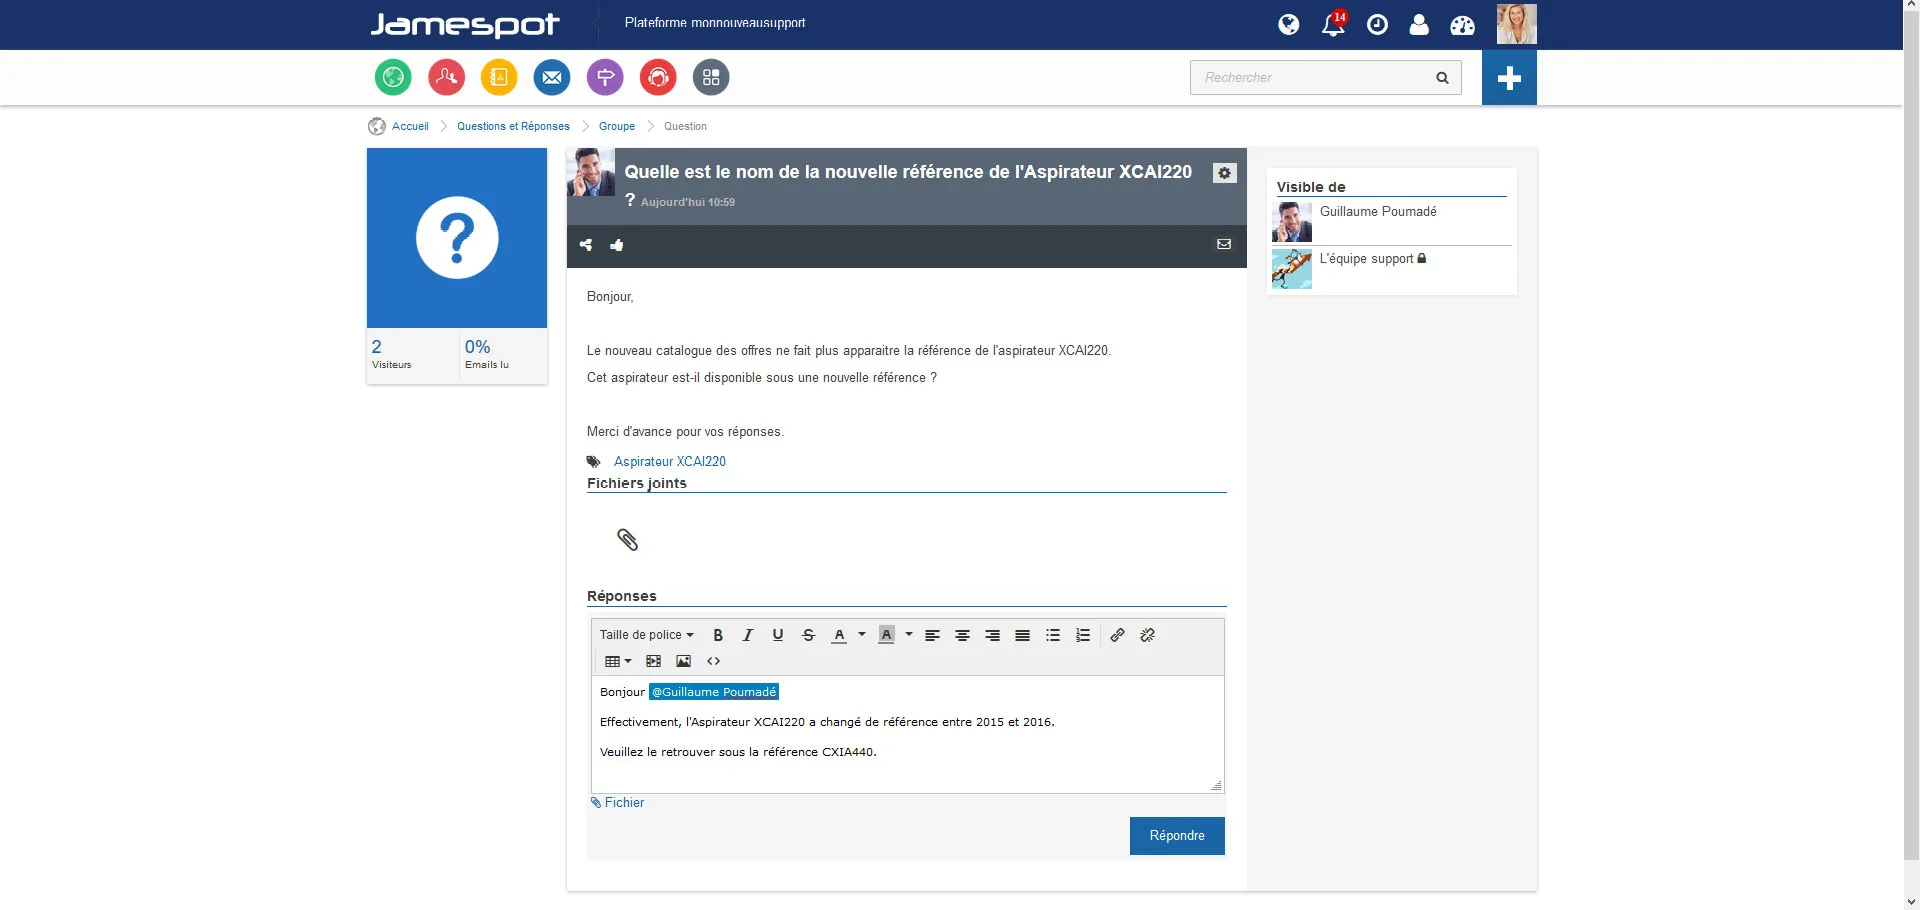Select the @Guillaume Poumadé mention
Screen dimensions: 1920x910
pos(714,692)
